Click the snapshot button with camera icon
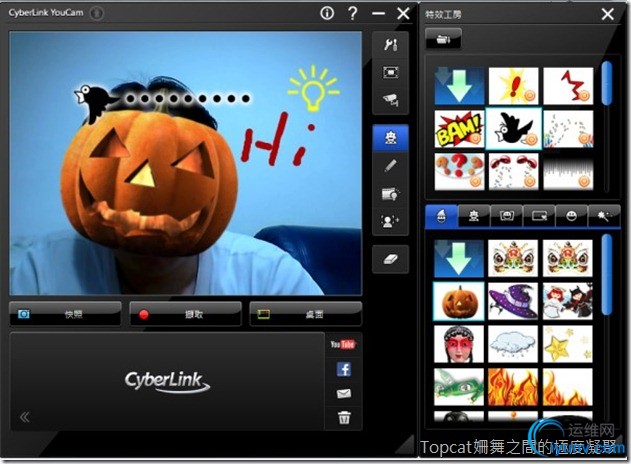631x464 pixels. (x=65, y=314)
